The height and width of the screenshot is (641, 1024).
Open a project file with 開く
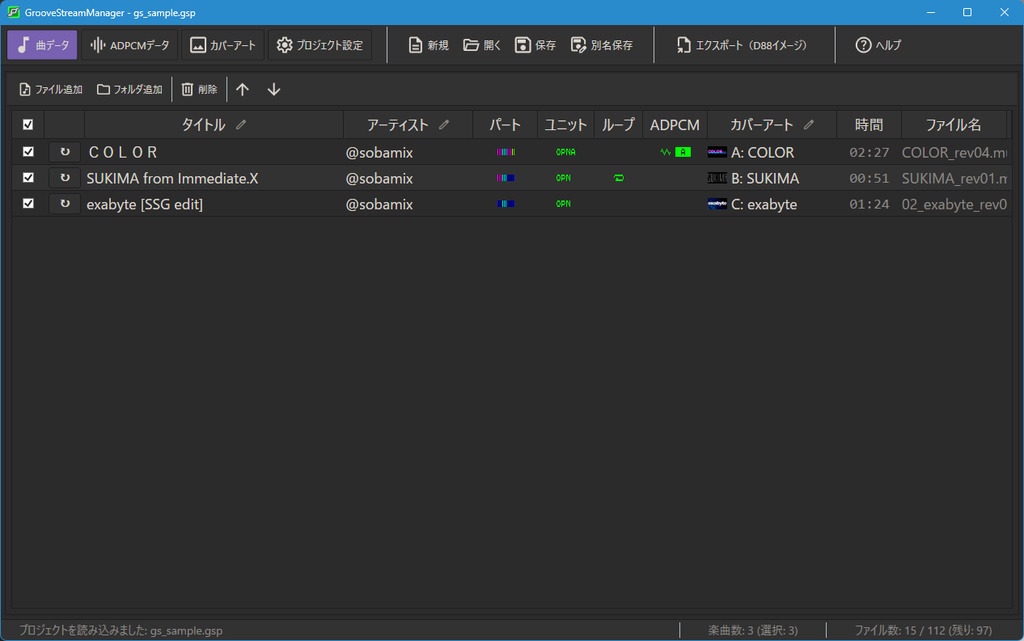482,45
